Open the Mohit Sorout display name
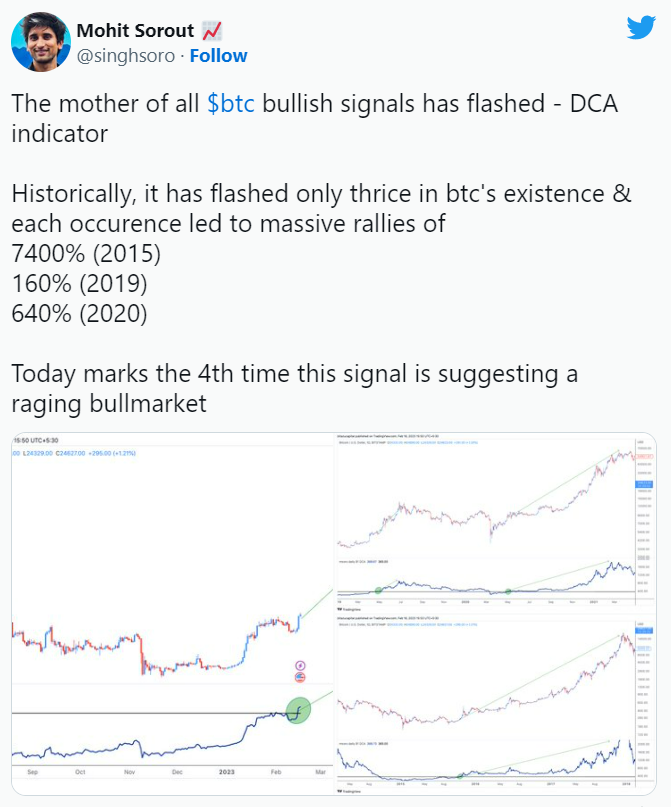The image size is (671, 807). 135,31
